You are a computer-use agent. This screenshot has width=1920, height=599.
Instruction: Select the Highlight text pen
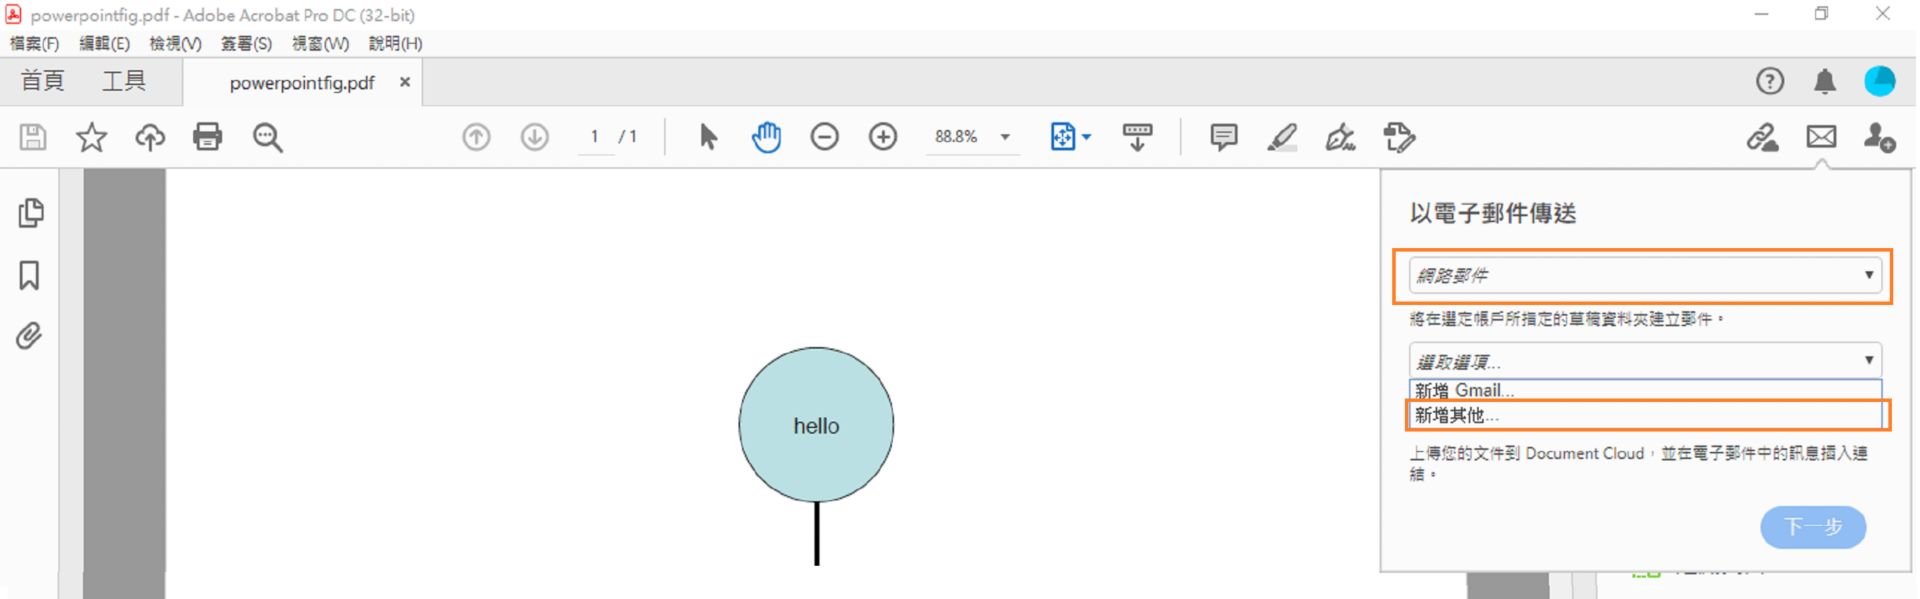pyautogui.click(x=1282, y=137)
